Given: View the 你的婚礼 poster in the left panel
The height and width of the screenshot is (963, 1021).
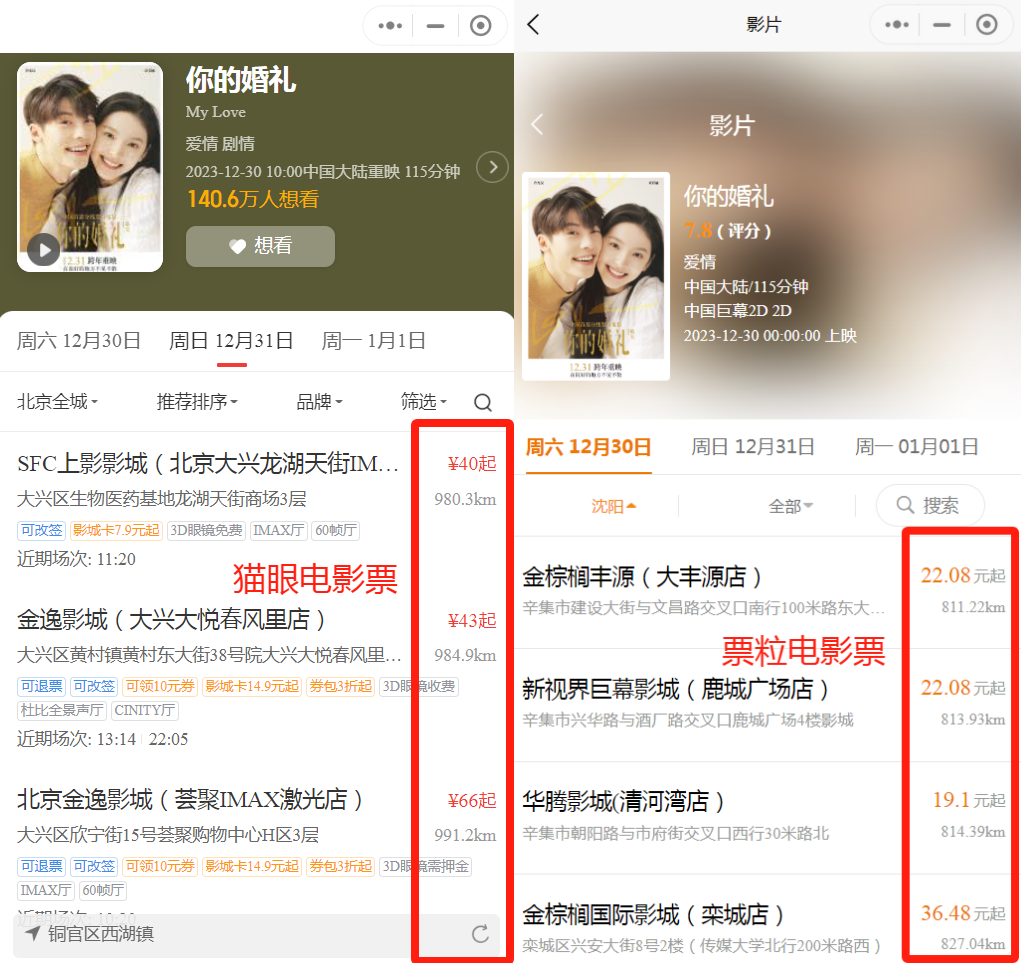Looking at the screenshot, I should click(90, 167).
